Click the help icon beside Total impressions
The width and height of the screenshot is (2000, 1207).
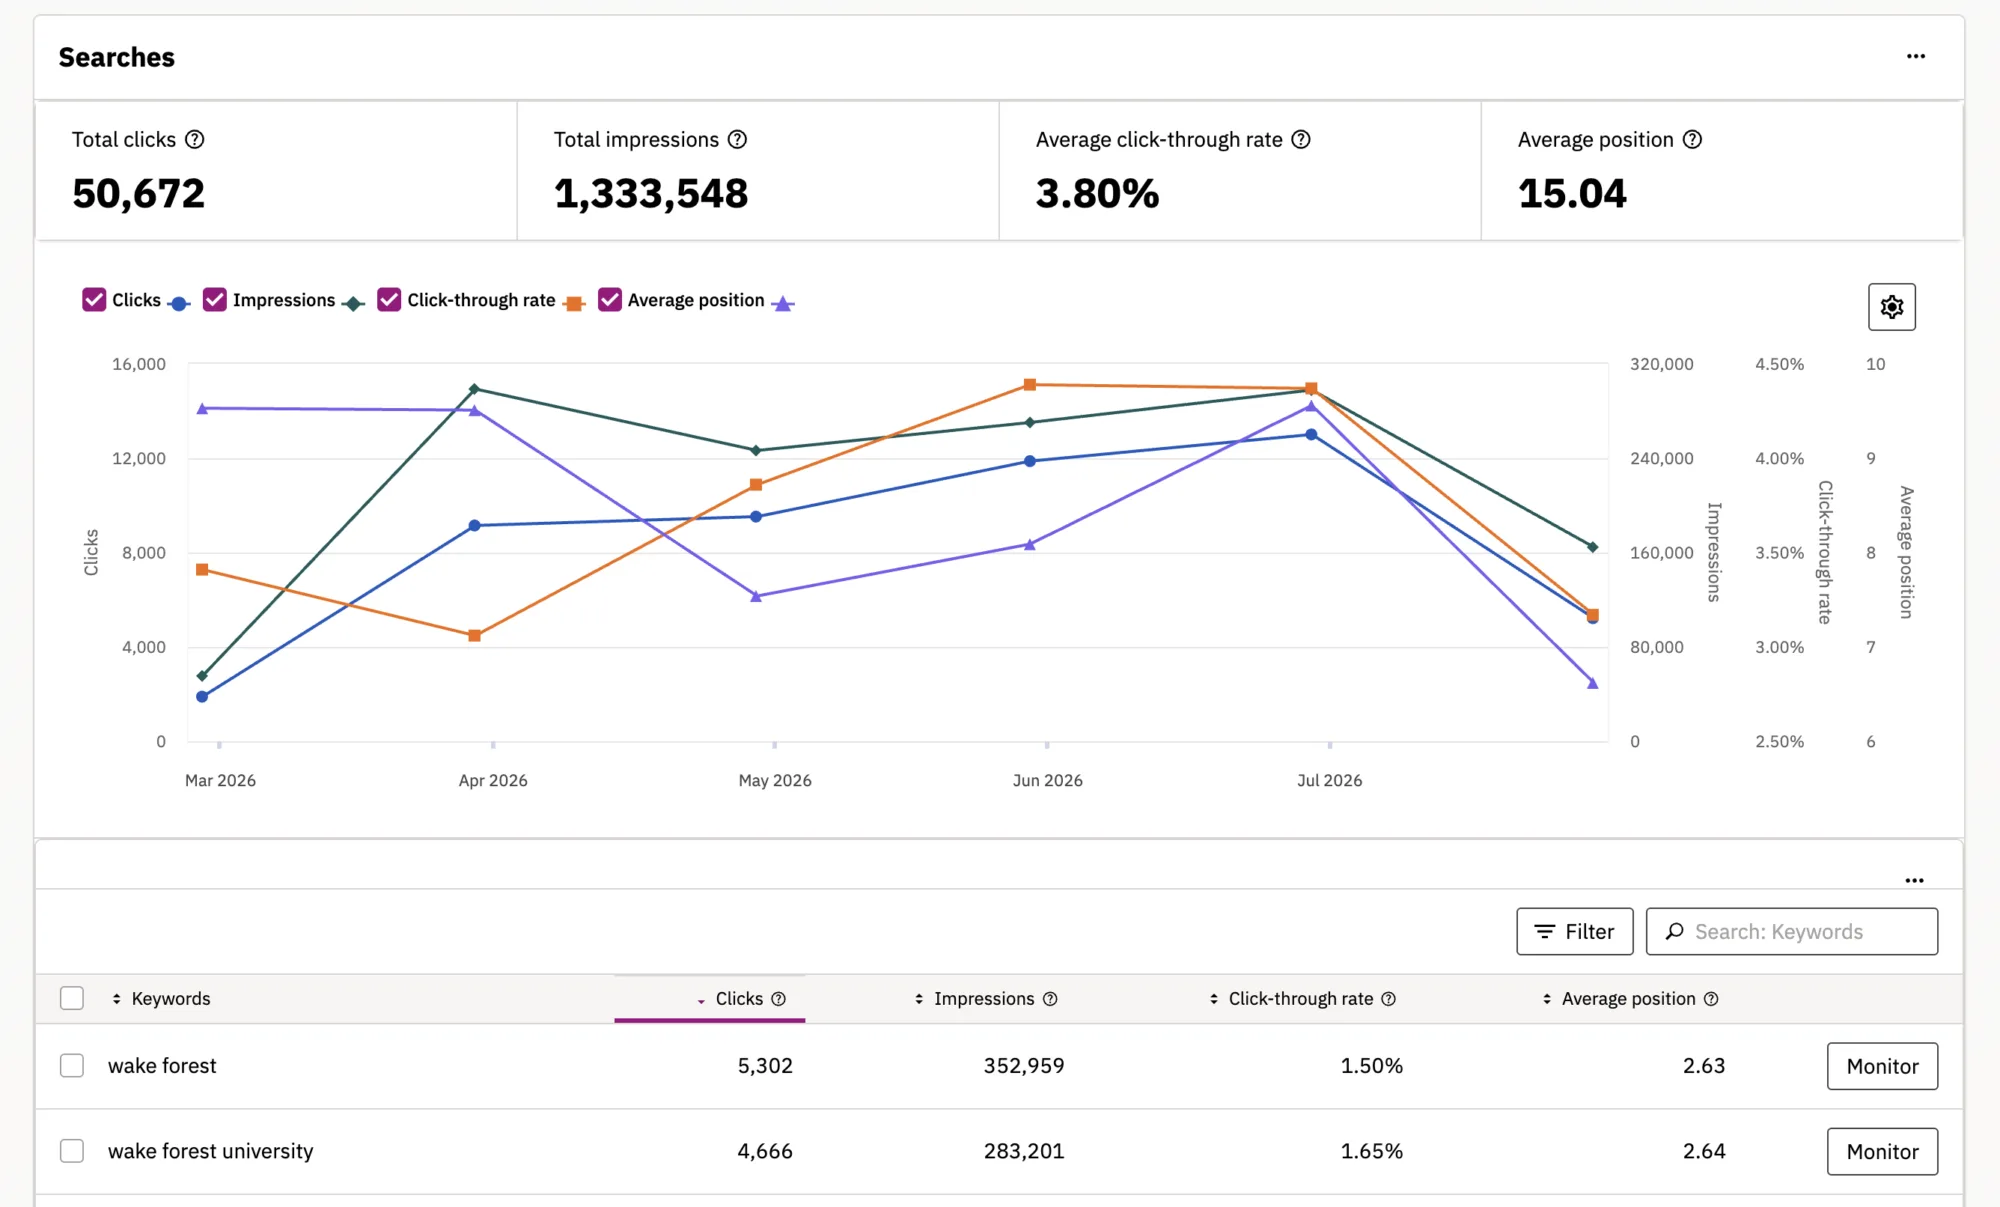click(737, 140)
